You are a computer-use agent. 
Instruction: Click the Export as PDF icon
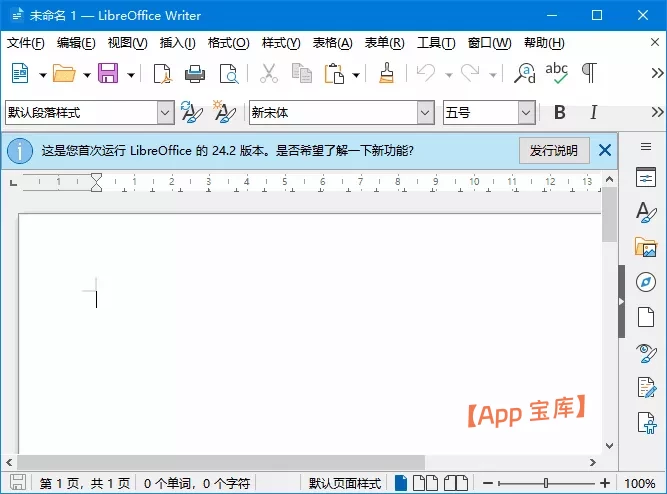pos(162,73)
